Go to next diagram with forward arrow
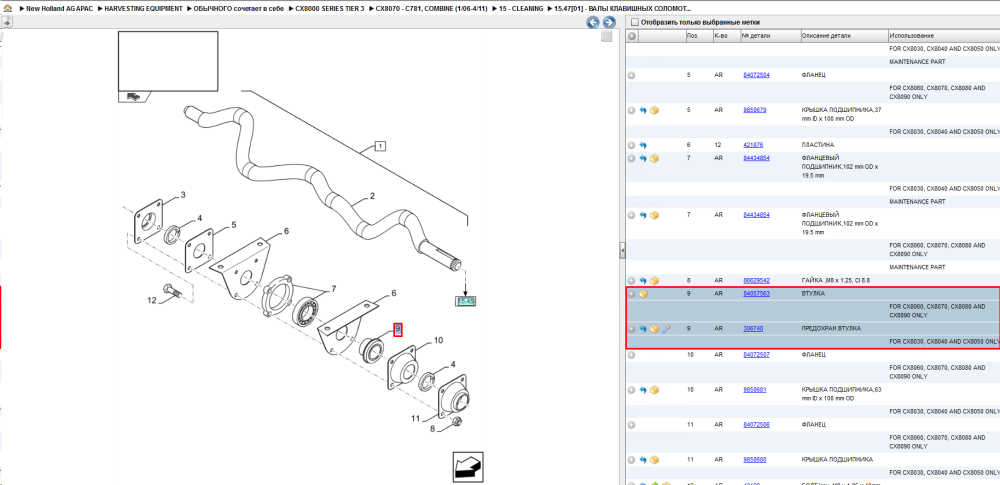This screenshot has width=1000, height=485. pyautogui.click(x=608, y=22)
